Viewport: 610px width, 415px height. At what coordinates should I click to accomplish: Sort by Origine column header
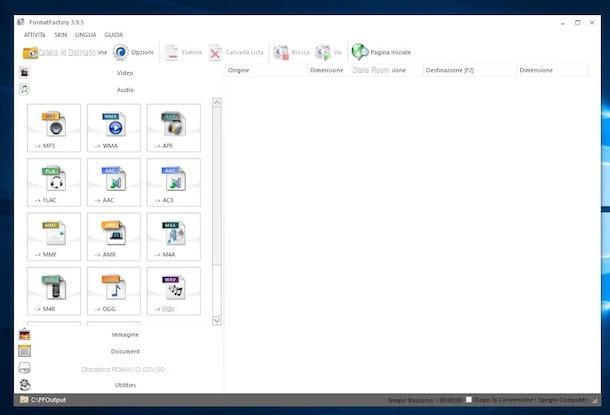pyautogui.click(x=266, y=70)
